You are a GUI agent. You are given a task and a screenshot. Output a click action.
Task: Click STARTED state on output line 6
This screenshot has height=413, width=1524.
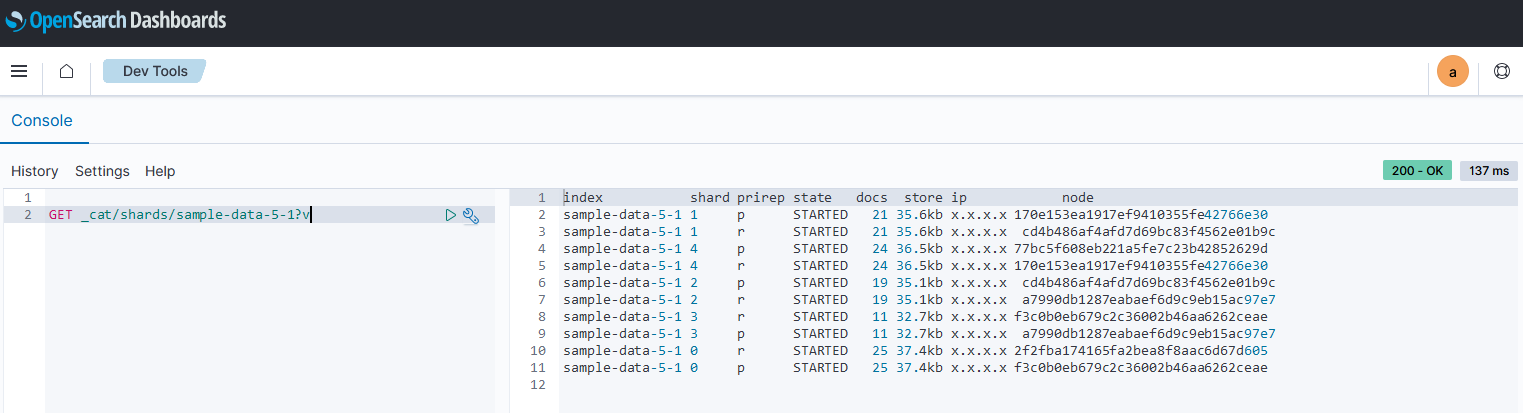[x=821, y=283]
